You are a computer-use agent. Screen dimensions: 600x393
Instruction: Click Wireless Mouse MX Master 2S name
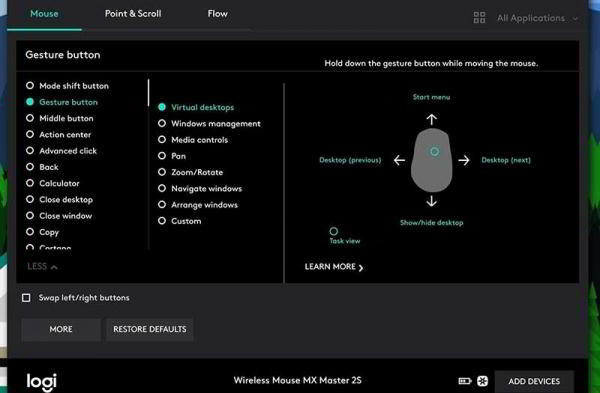(x=297, y=380)
